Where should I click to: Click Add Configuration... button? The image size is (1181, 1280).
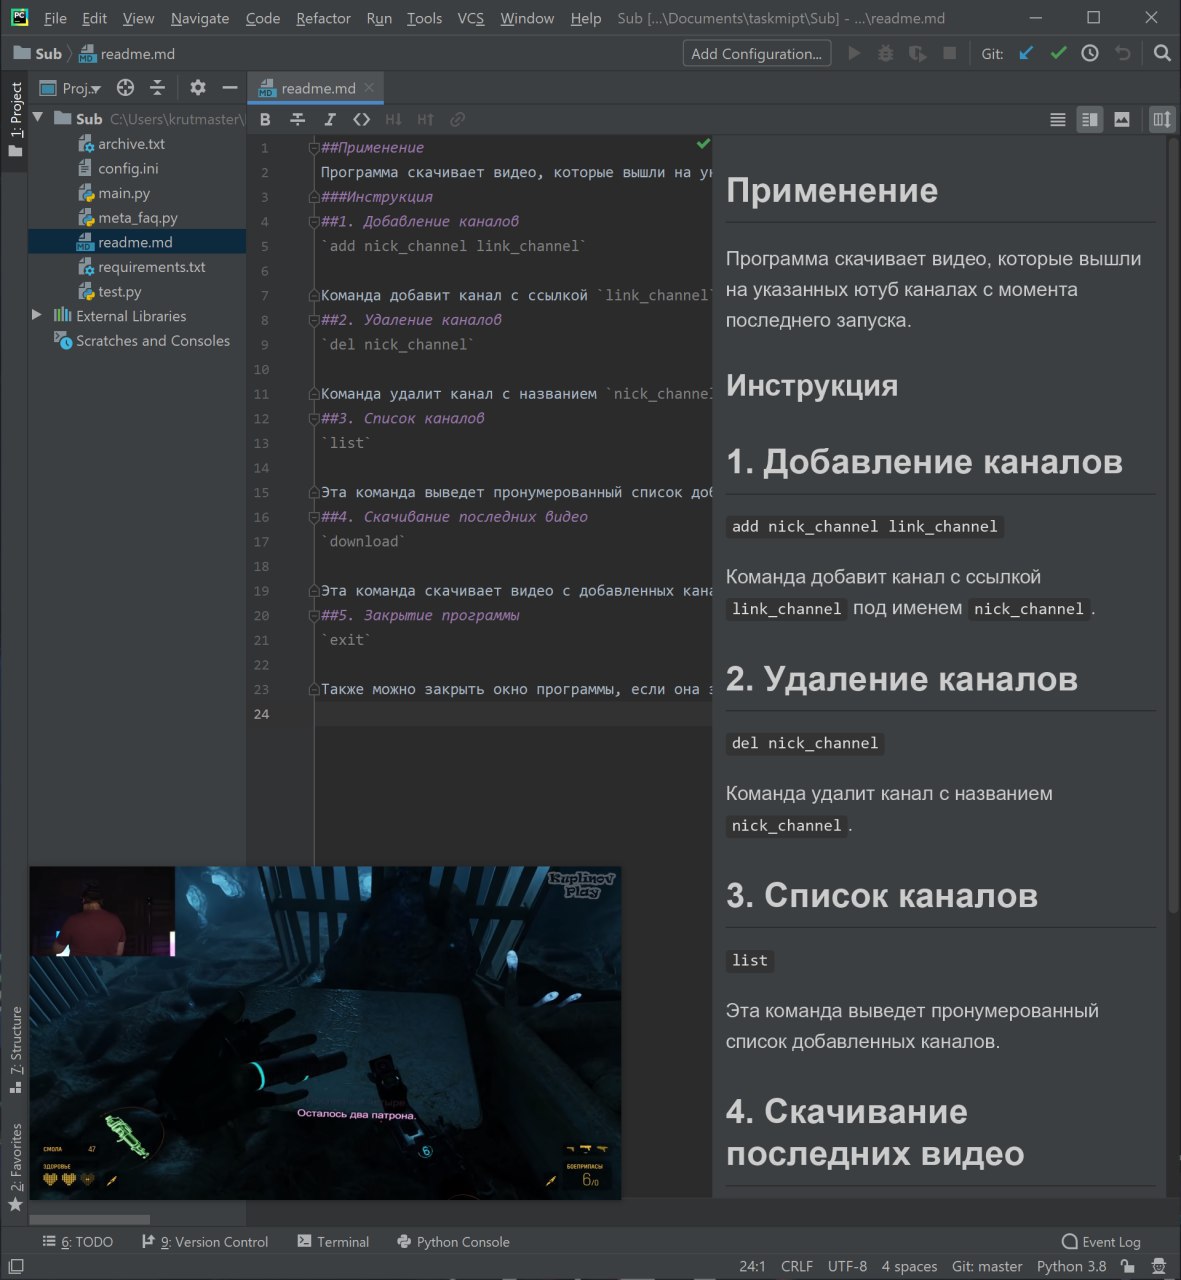(757, 54)
